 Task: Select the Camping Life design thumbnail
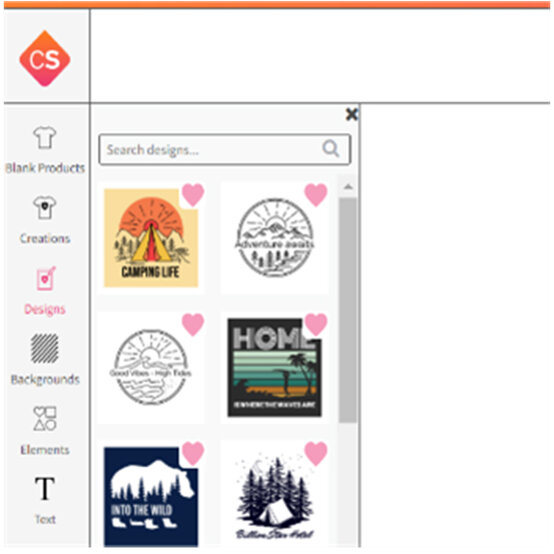151,238
